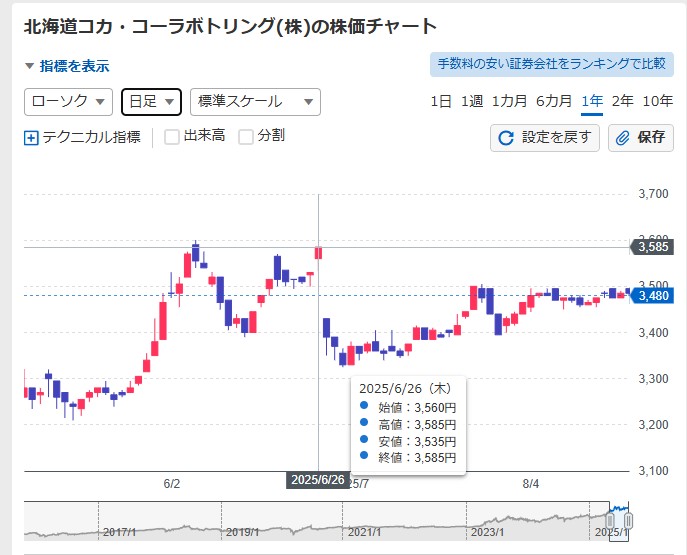Viewport: 687px width, 555px height.
Task: Select the 1カ月 period tab
Action: [509, 101]
